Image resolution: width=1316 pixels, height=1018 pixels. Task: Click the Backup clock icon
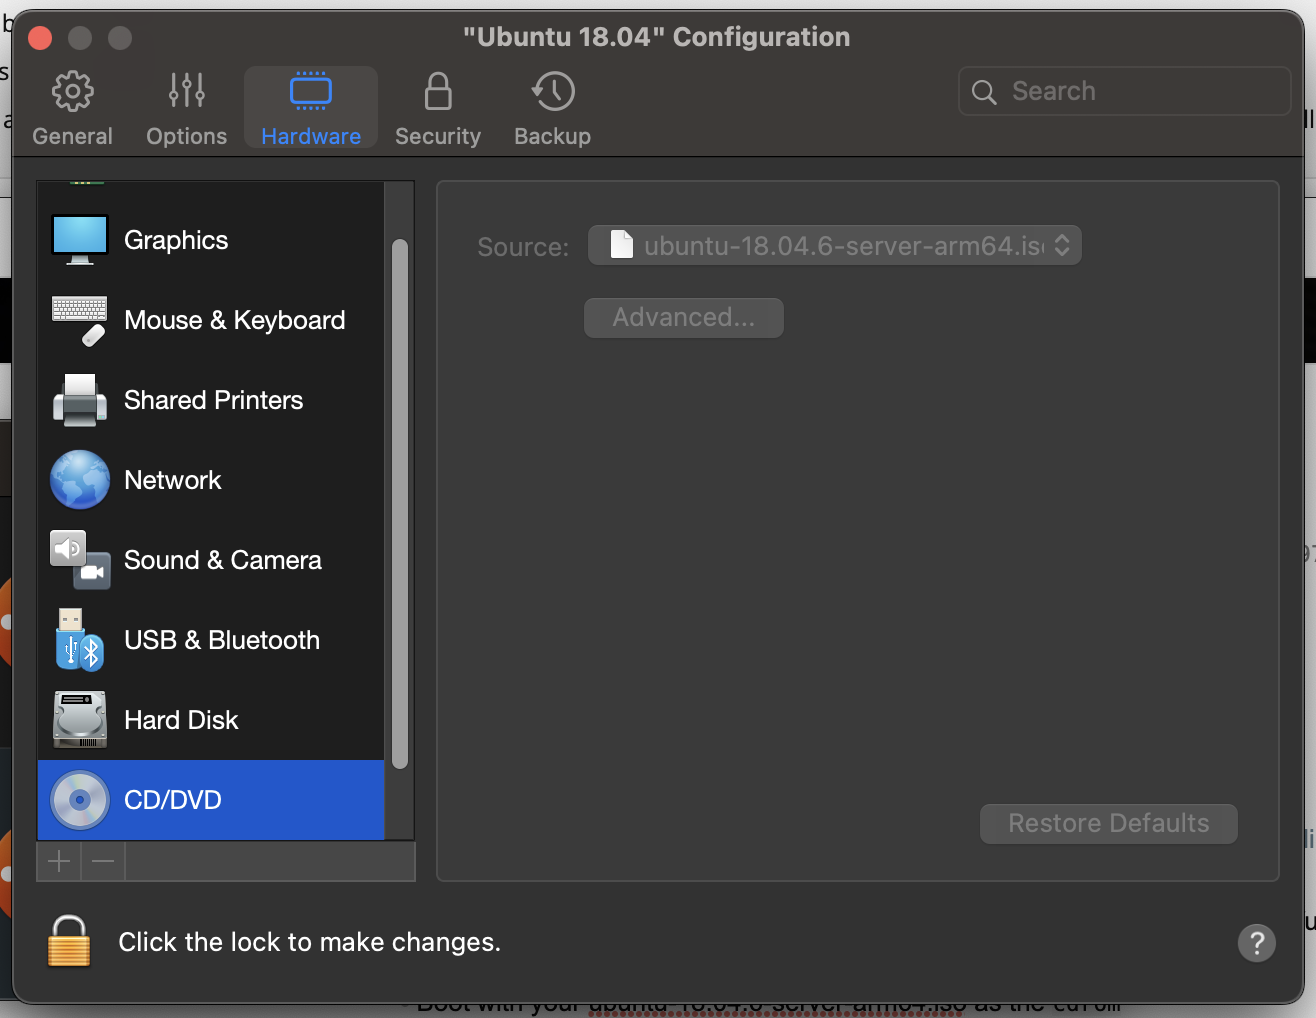click(x=553, y=91)
